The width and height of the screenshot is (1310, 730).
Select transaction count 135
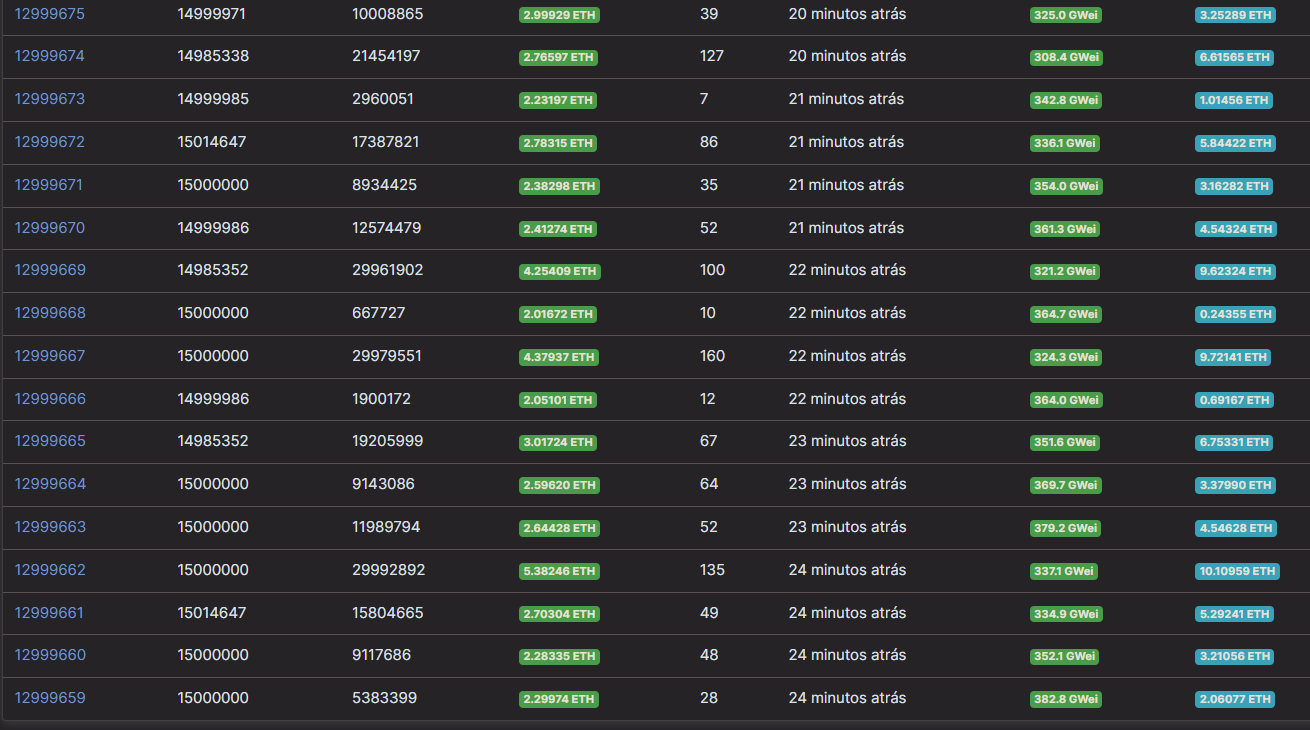click(x=713, y=570)
